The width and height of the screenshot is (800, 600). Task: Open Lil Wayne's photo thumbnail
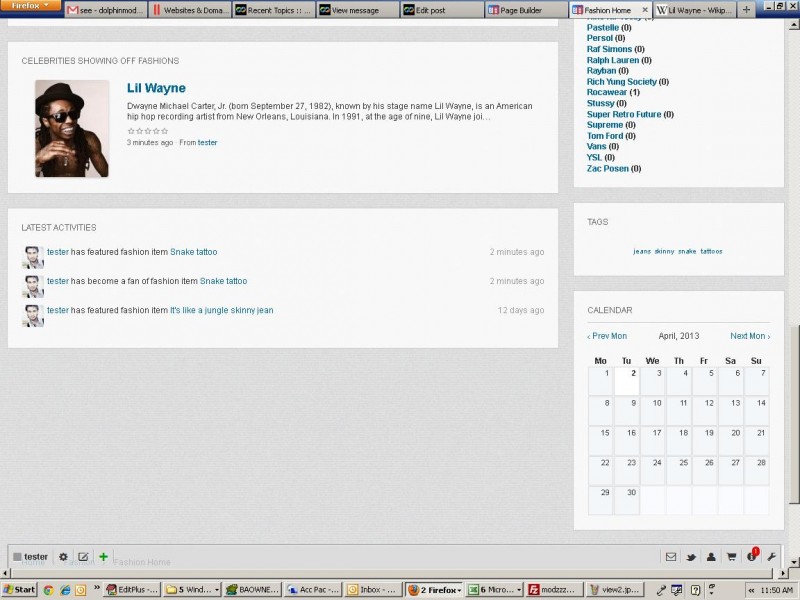(x=72, y=129)
